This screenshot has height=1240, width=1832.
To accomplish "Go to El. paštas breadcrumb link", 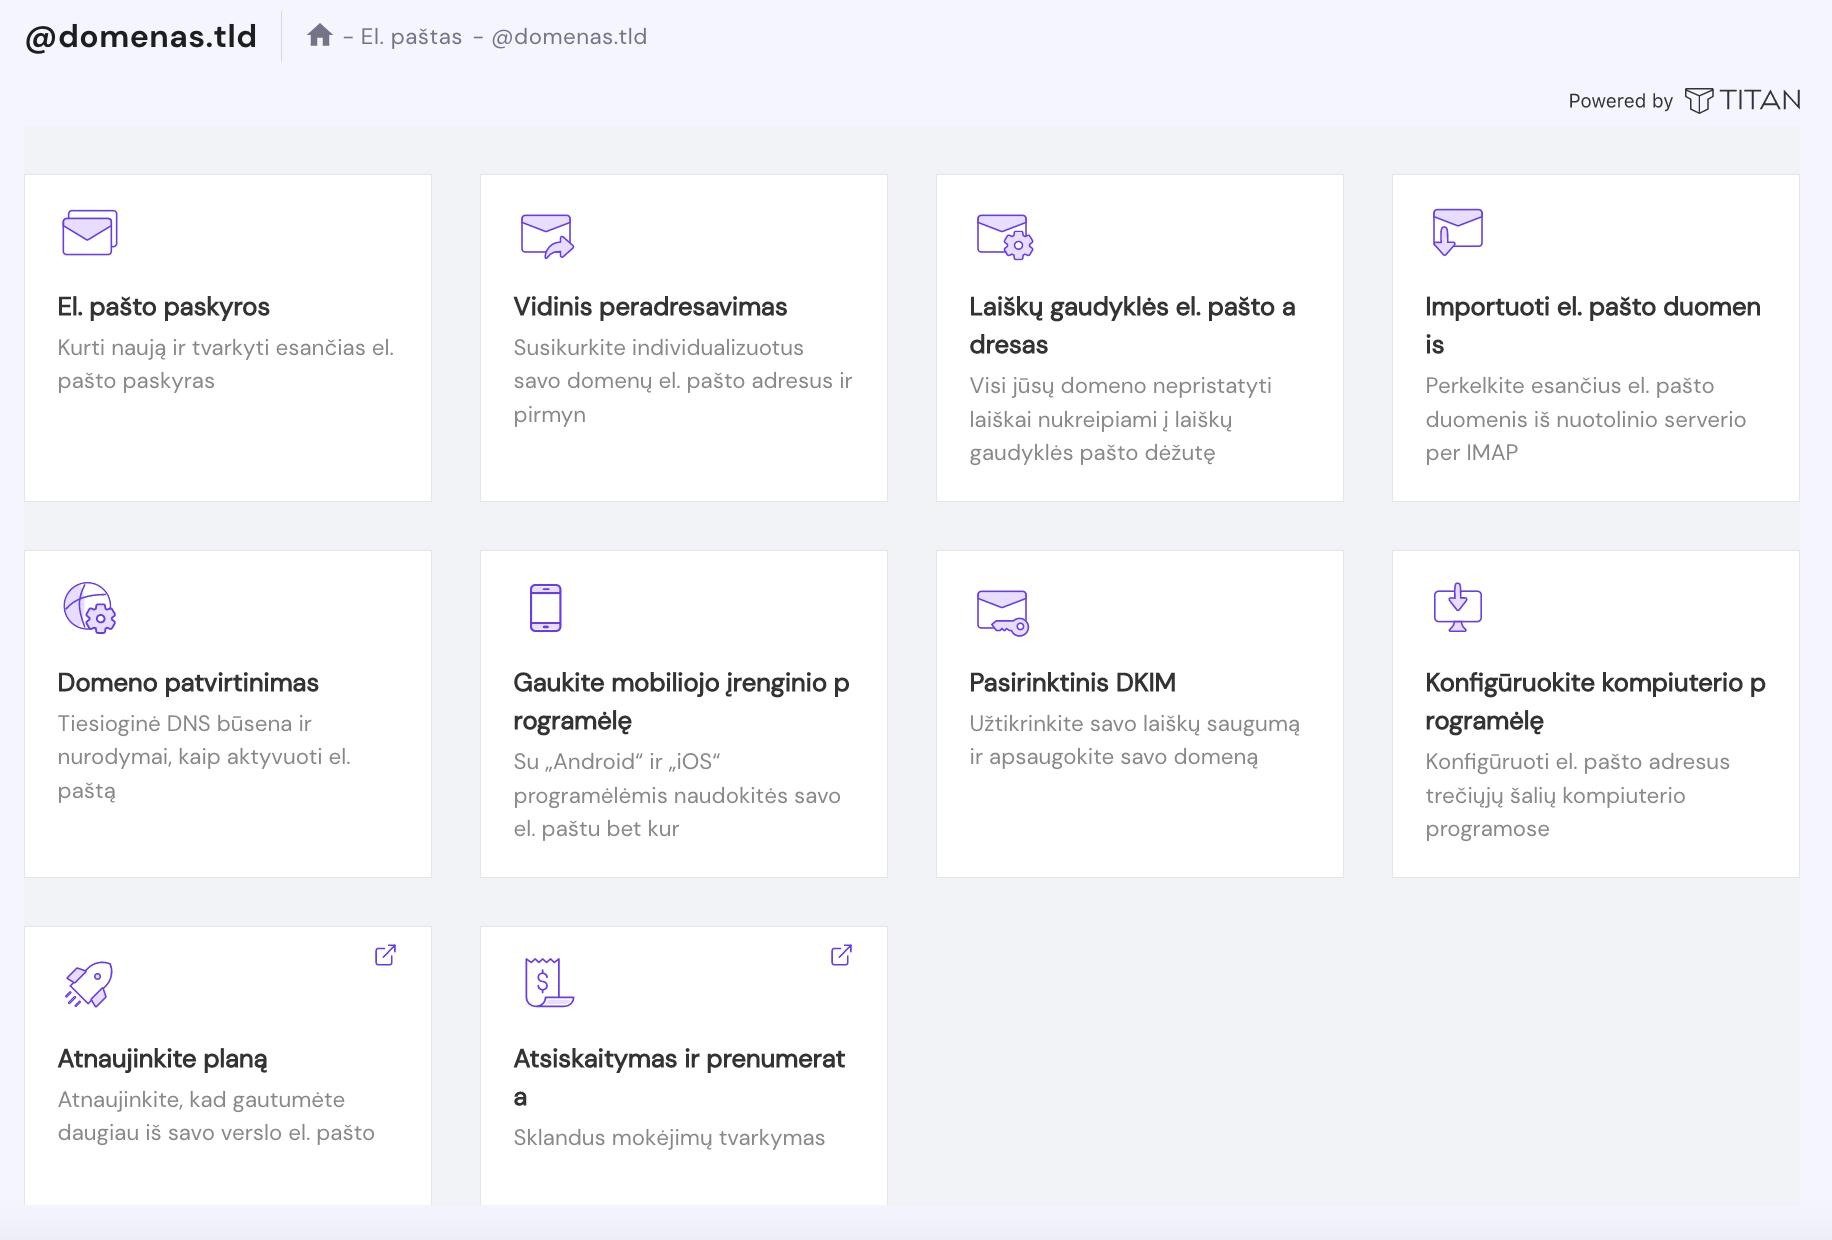I will (411, 37).
